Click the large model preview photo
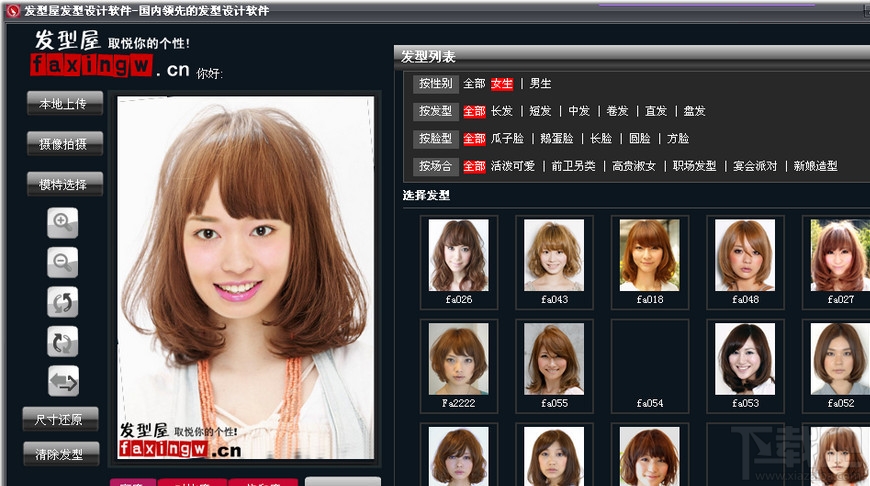This screenshot has width=870, height=486. tap(246, 278)
